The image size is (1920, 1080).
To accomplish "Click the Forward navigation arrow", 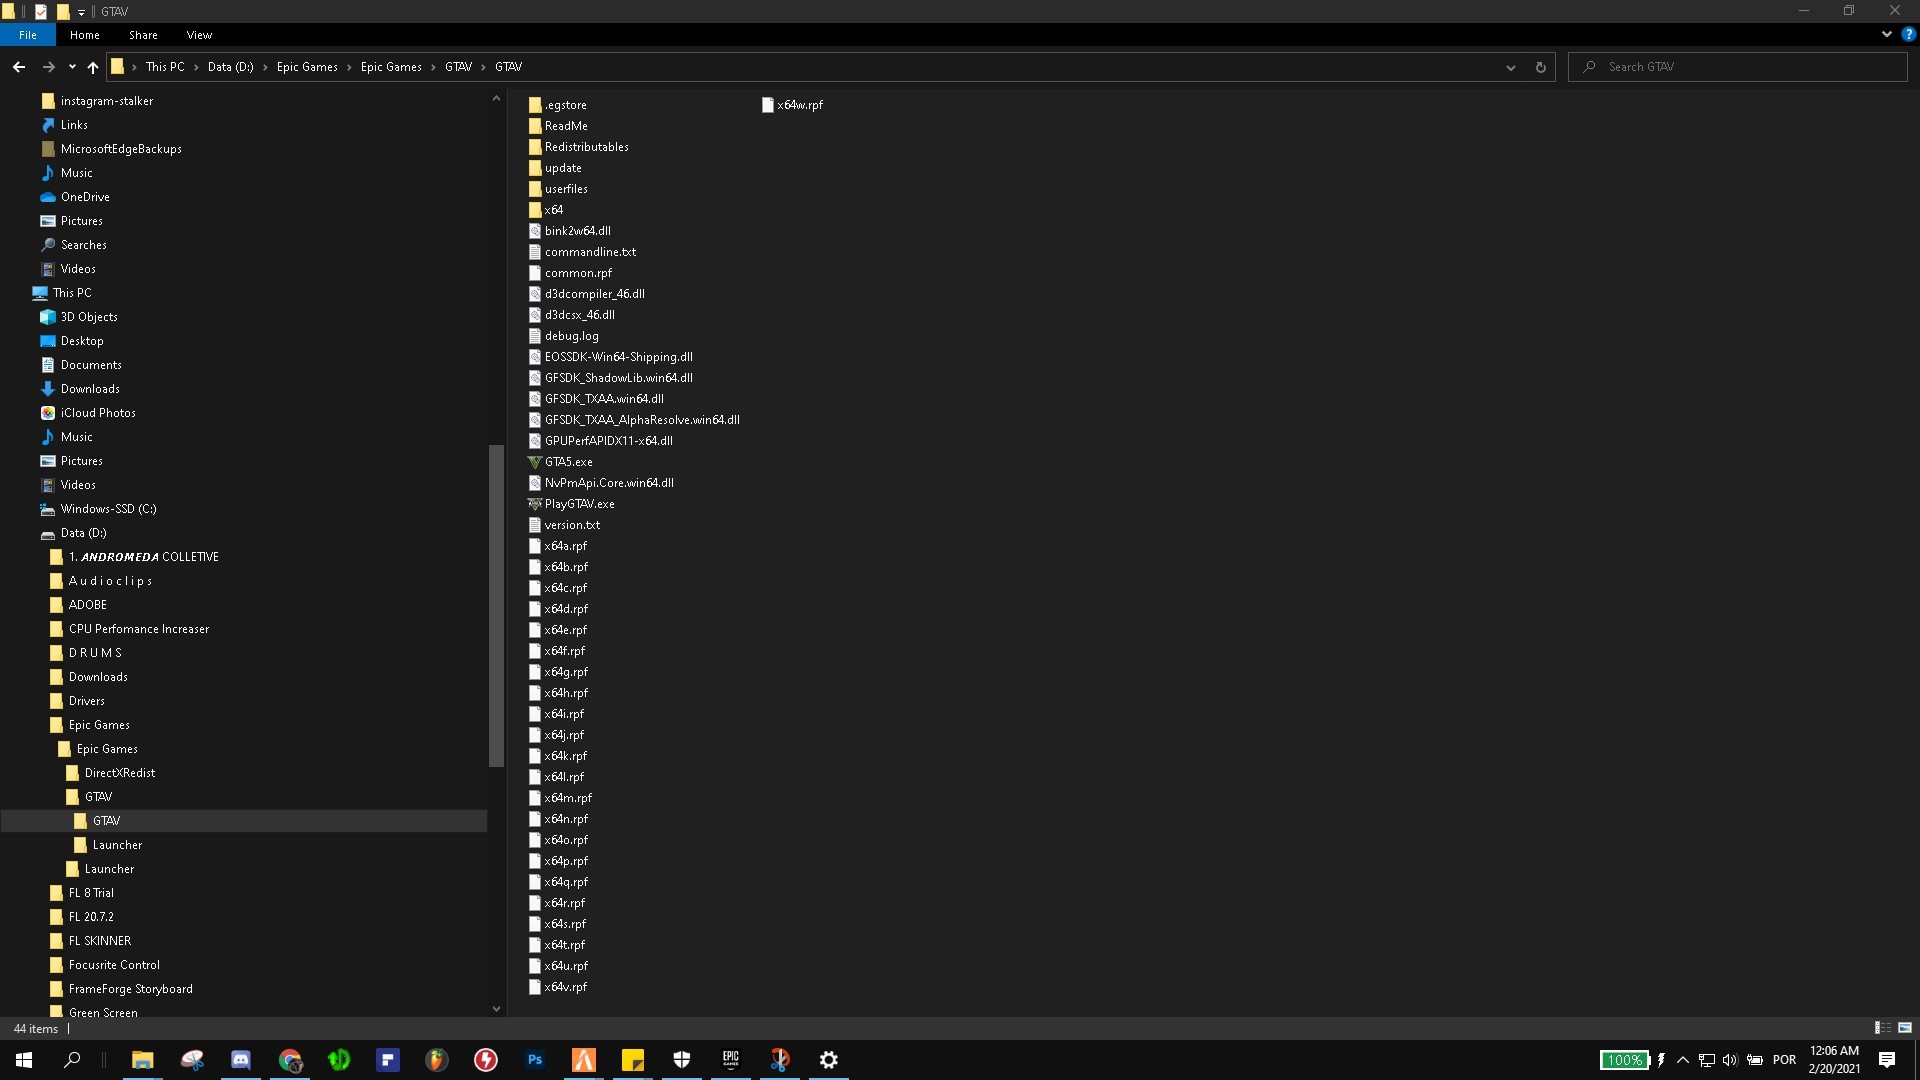I will point(48,67).
